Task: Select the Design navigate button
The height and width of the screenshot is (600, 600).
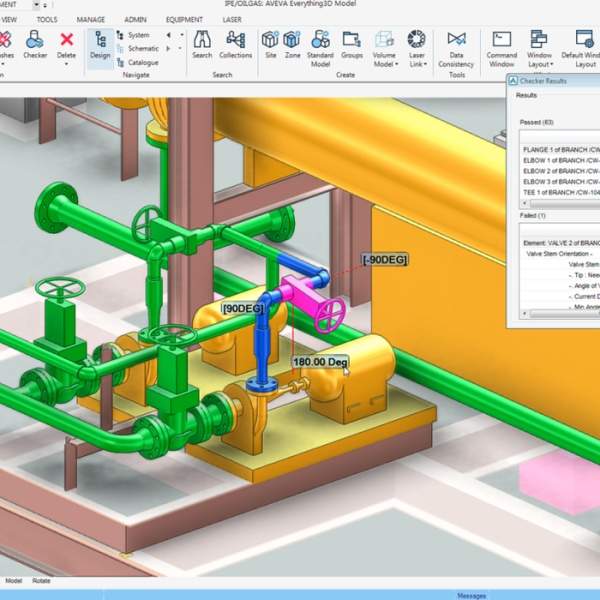Action: point(100,45)
